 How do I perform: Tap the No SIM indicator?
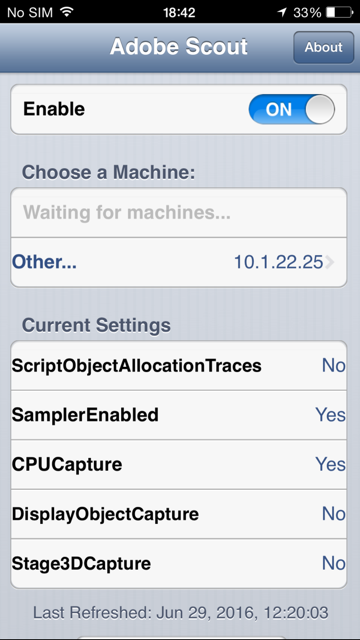pos(30,12)
